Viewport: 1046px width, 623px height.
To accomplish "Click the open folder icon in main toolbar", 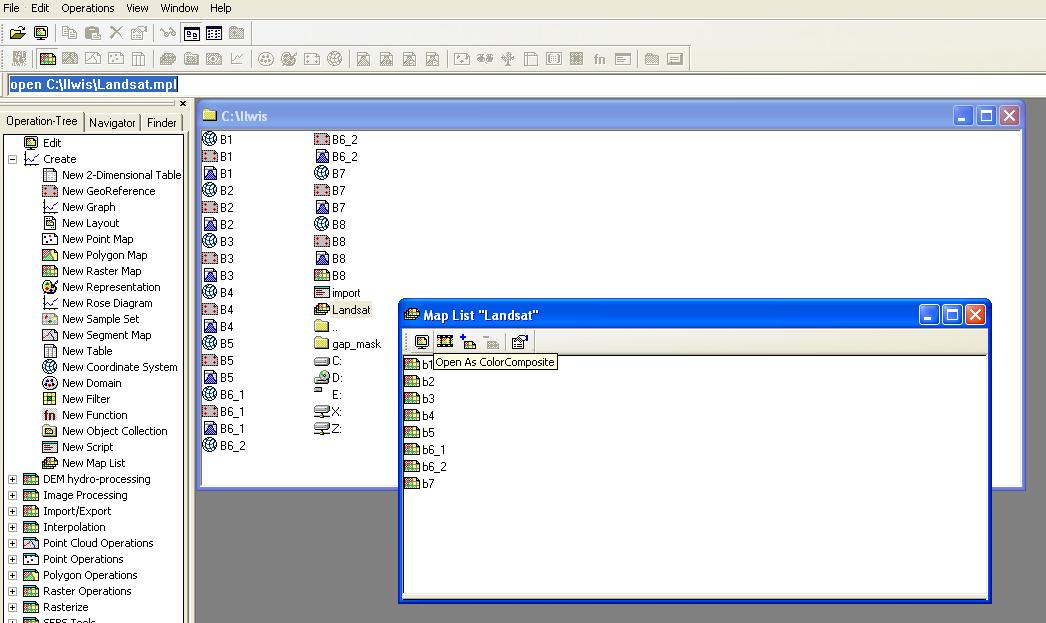I will pos(18,33).
